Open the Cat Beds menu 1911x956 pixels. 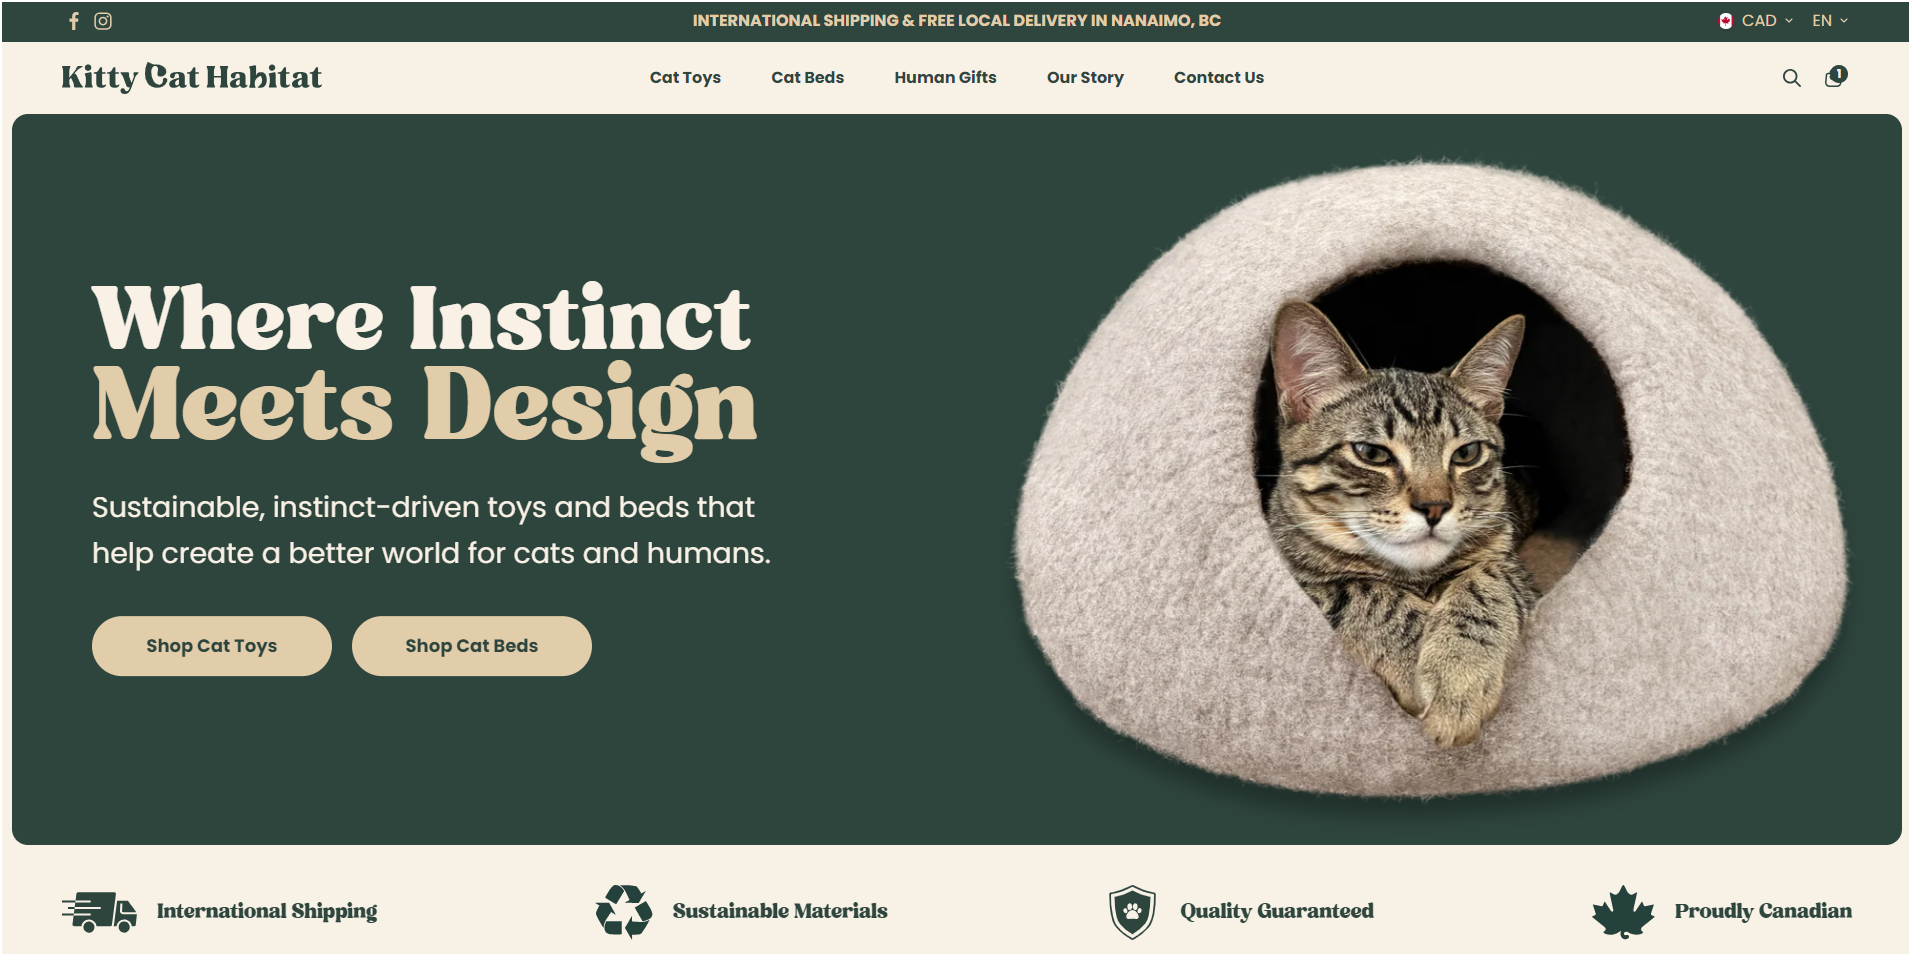point(807,78)
